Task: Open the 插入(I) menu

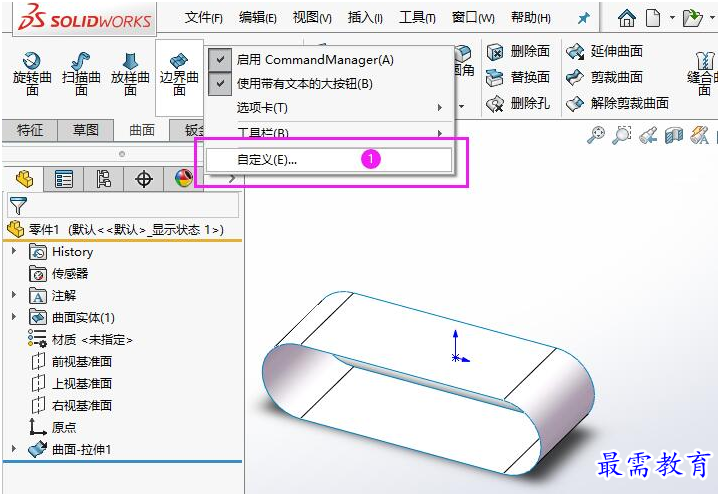Action: [365, 18]
